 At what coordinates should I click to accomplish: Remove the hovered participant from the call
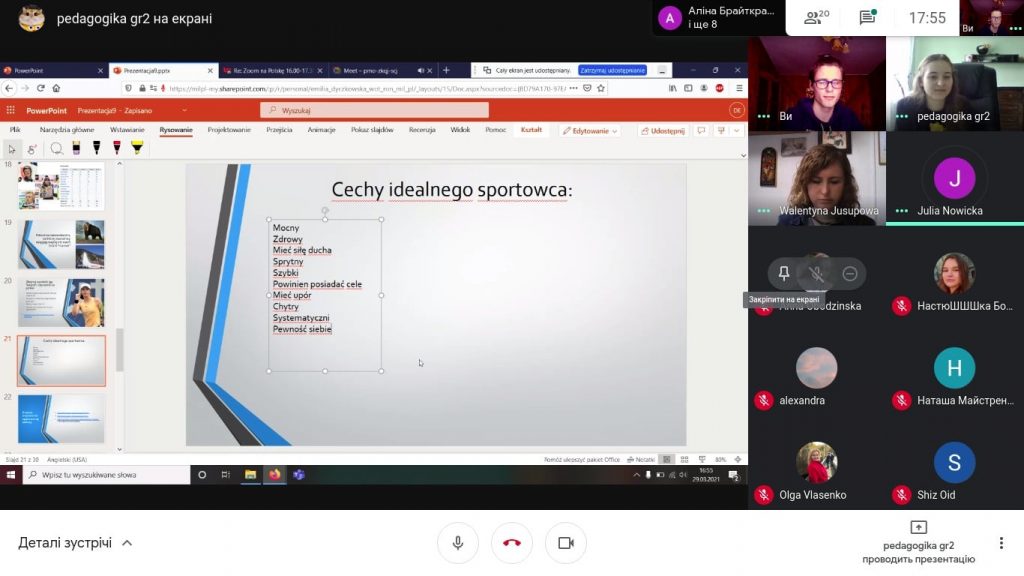[x=850, y=273]
